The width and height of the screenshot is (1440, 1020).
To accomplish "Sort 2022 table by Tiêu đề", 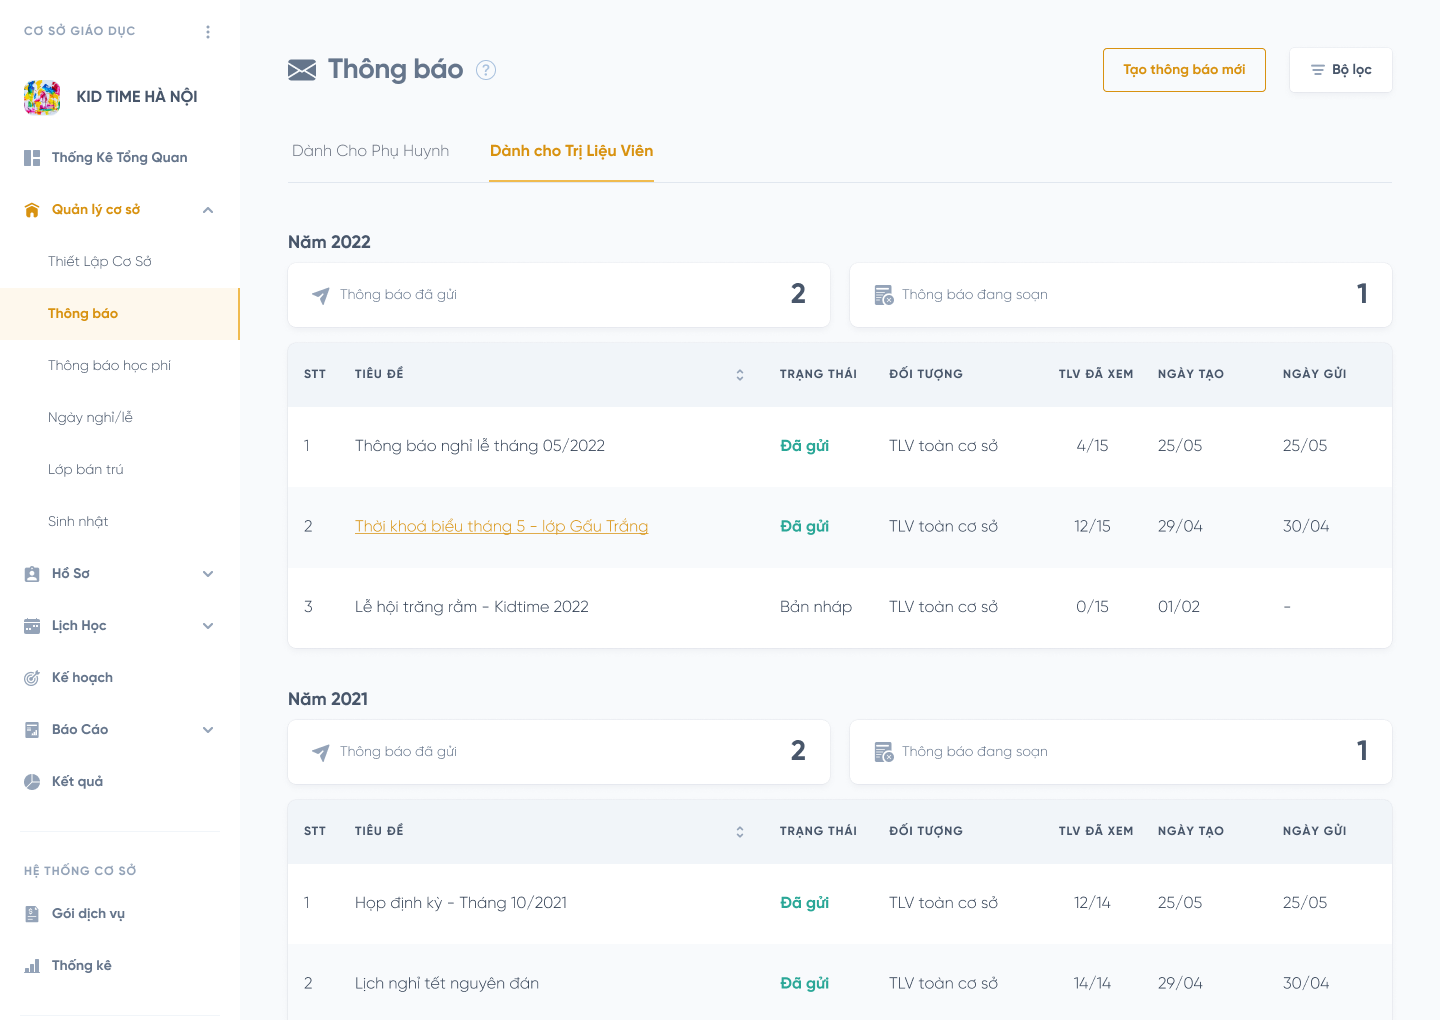I will 740,375.
